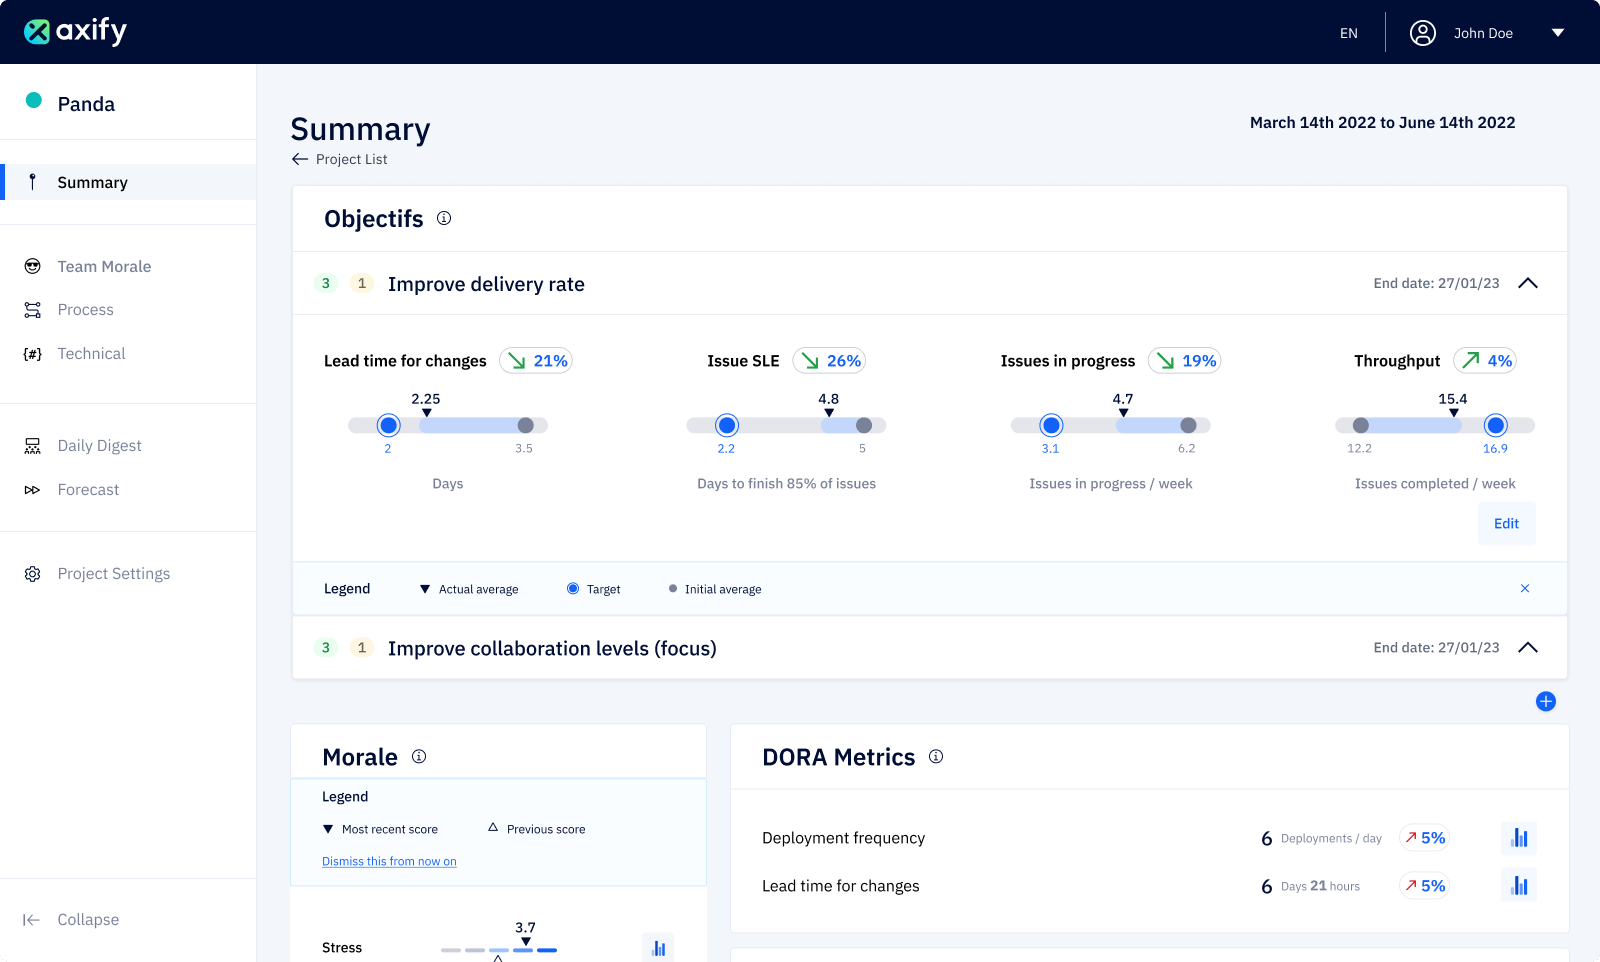The height and width of the screenshot is (962, 1600).
Task: Click the info icon next to DORA Metrics
Action: pyautogui.click(x=936, y=757)
